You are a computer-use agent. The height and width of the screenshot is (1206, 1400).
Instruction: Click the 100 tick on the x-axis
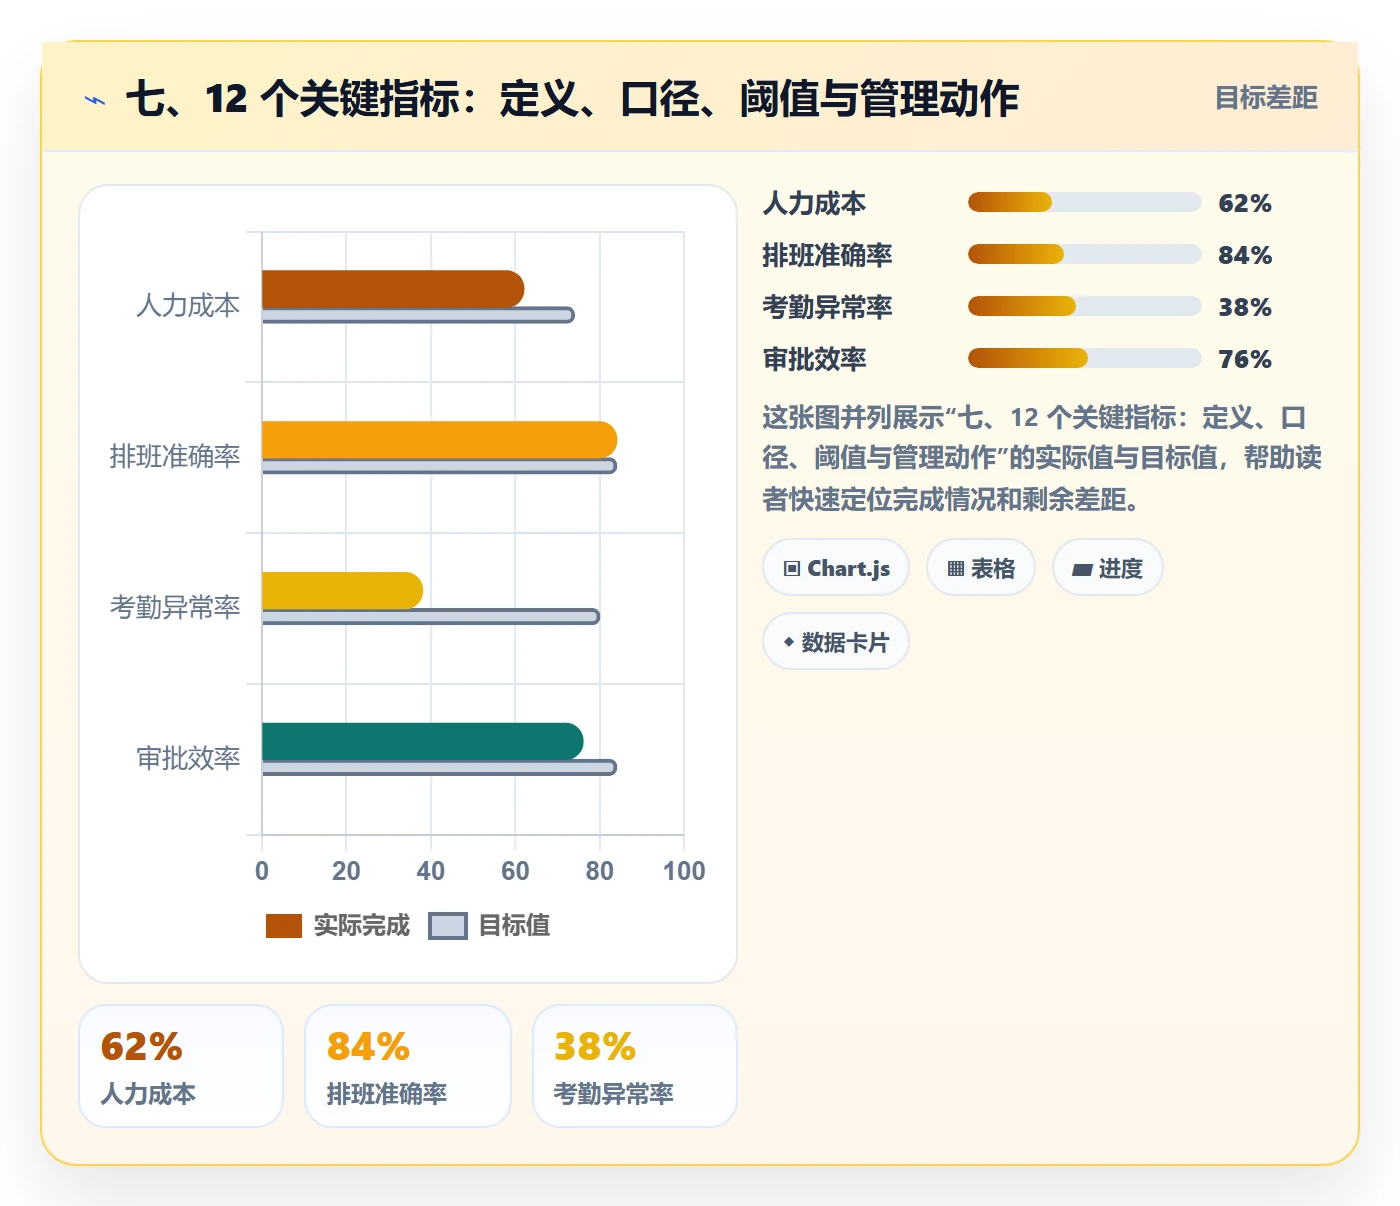click(684, 871)
